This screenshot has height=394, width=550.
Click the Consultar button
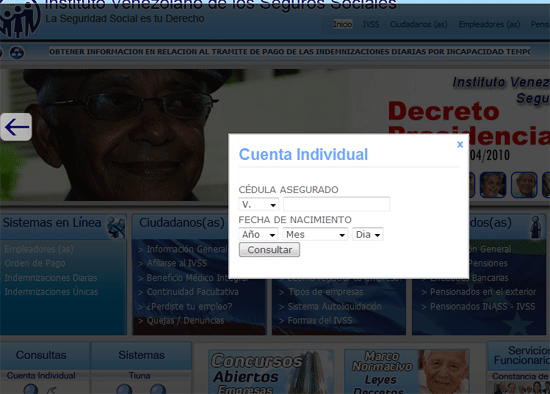(269, 250)
